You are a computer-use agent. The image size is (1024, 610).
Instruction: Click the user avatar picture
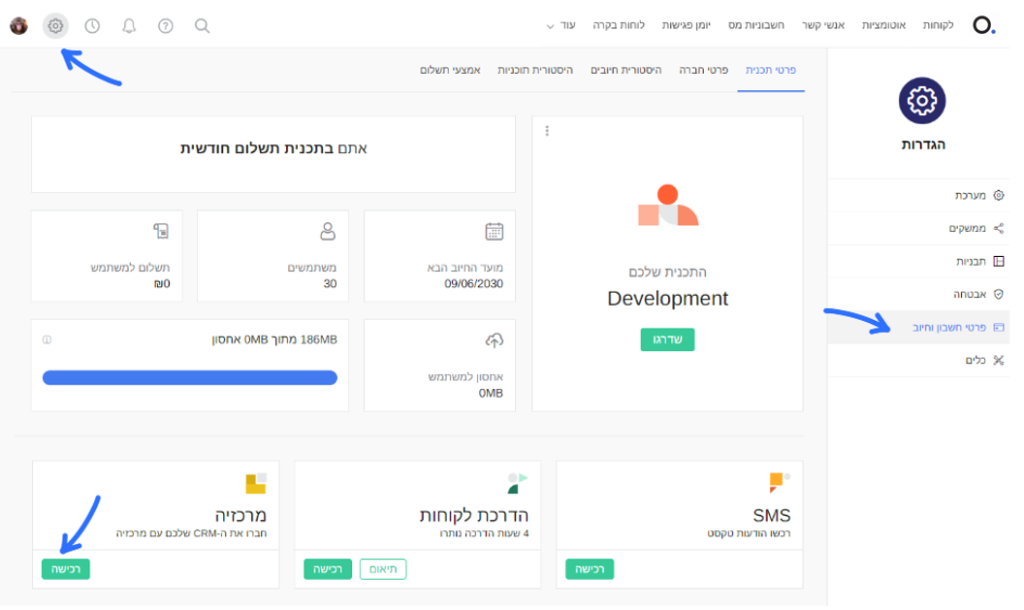pos(19,26)
